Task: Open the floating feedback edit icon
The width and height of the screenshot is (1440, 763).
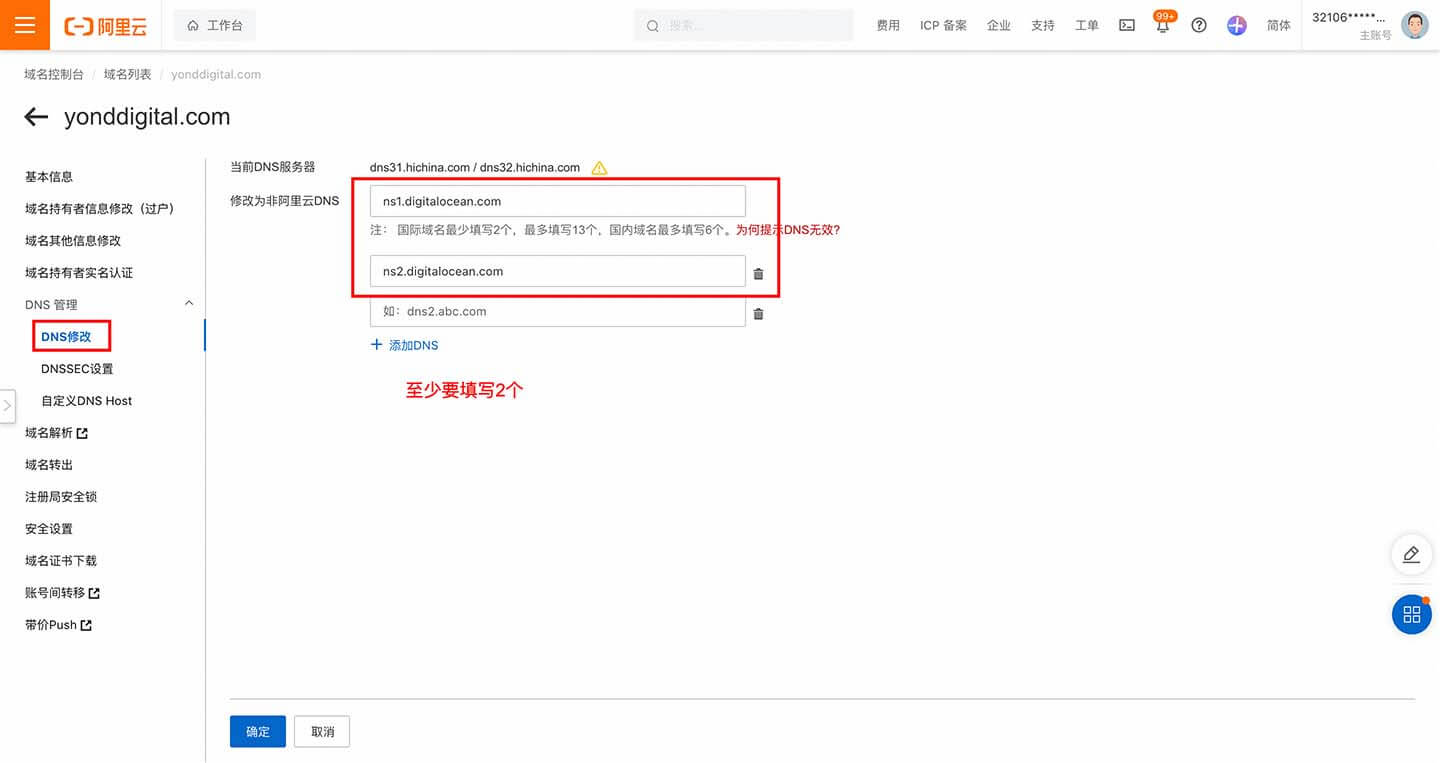Action: point(1411,554)
